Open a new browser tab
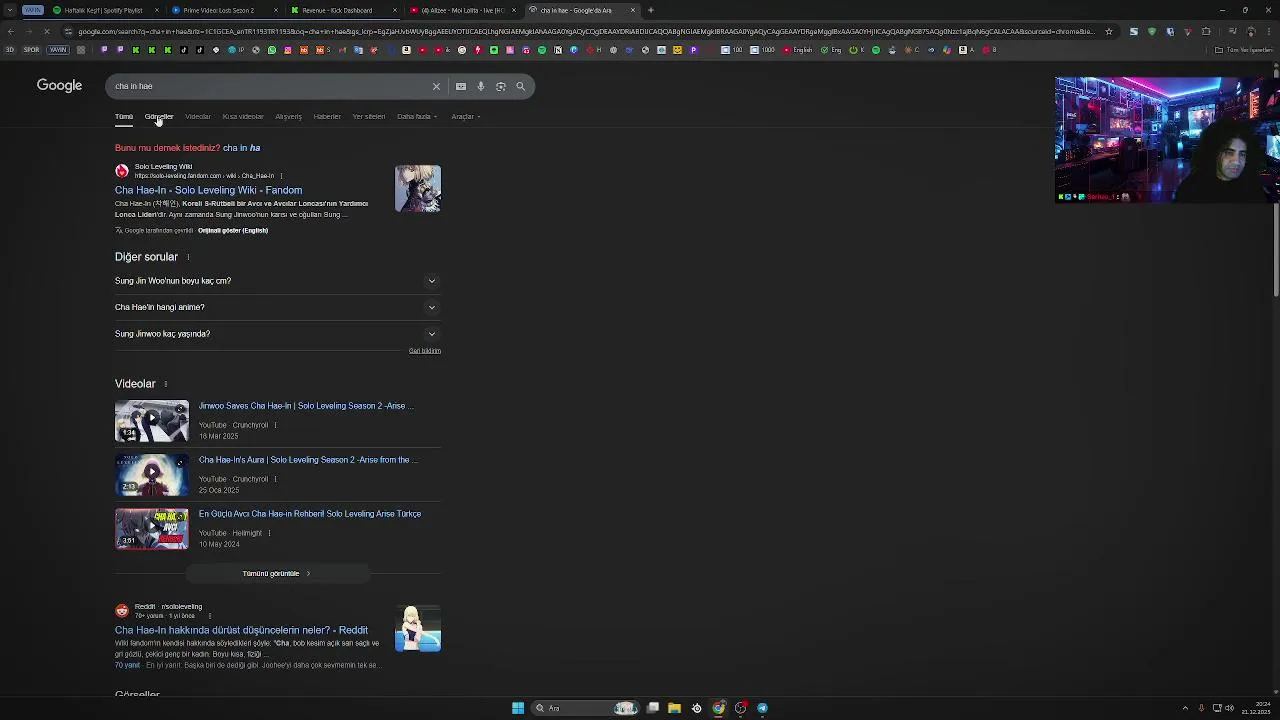The height and width of the screenshot is (720, 1280). pos(651,10)
